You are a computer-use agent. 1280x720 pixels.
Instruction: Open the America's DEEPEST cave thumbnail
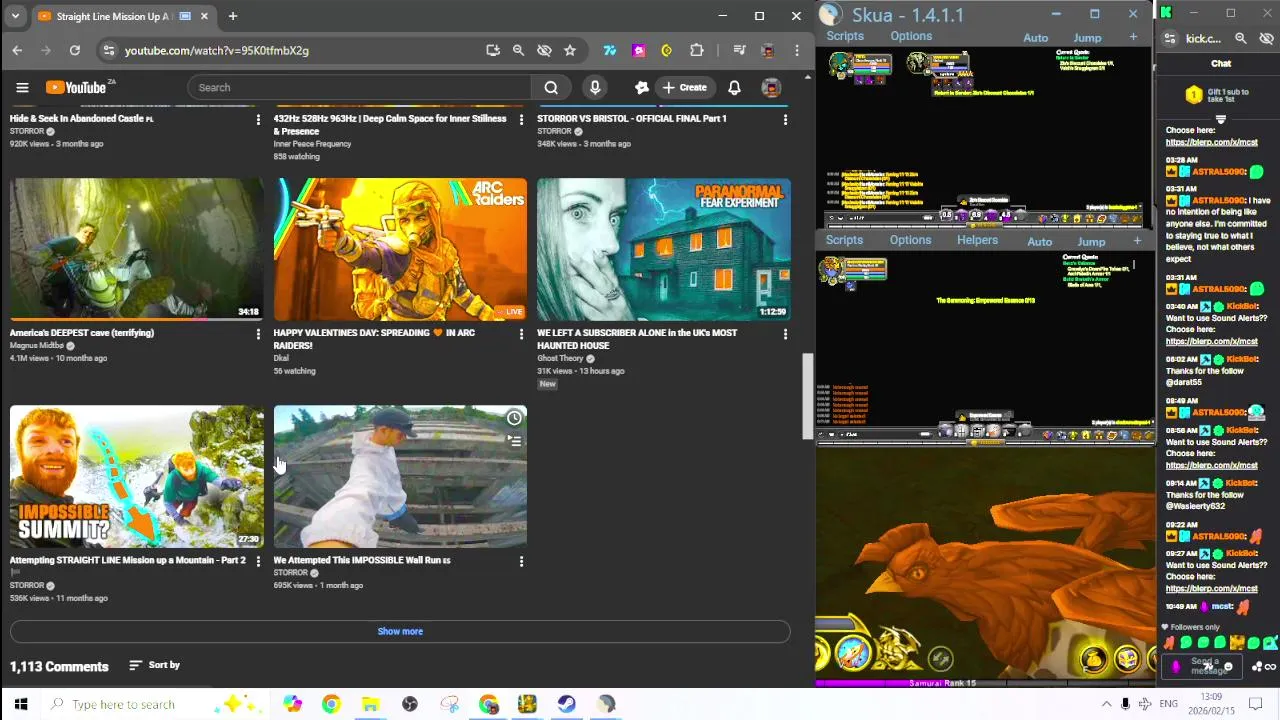(x=137, y=249)
